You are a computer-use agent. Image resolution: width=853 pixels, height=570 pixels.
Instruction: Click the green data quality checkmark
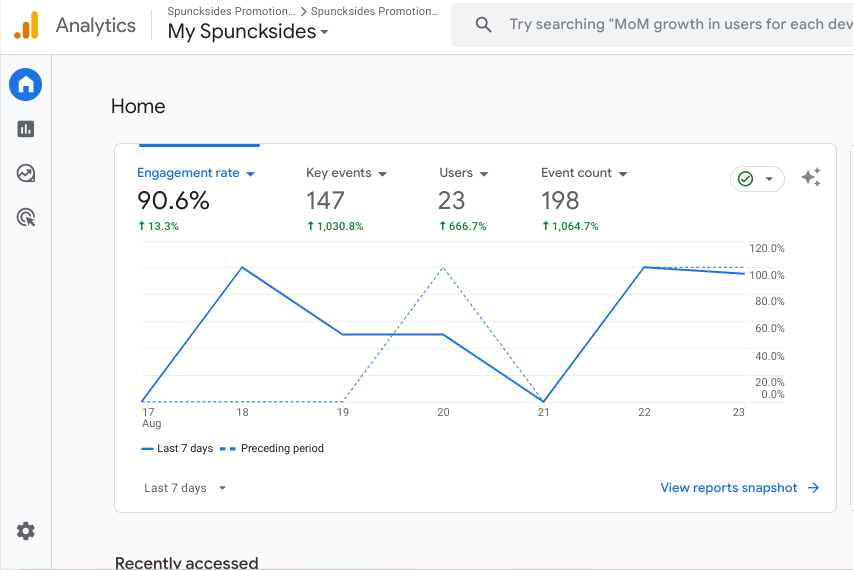tap(745, 178)
